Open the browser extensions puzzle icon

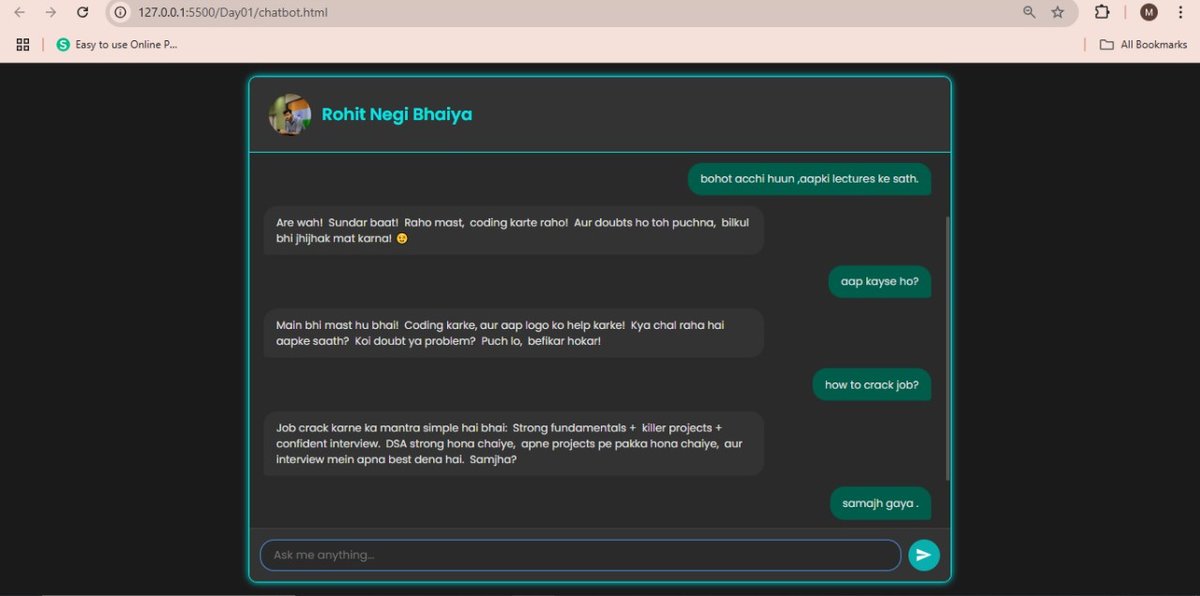1101,13
